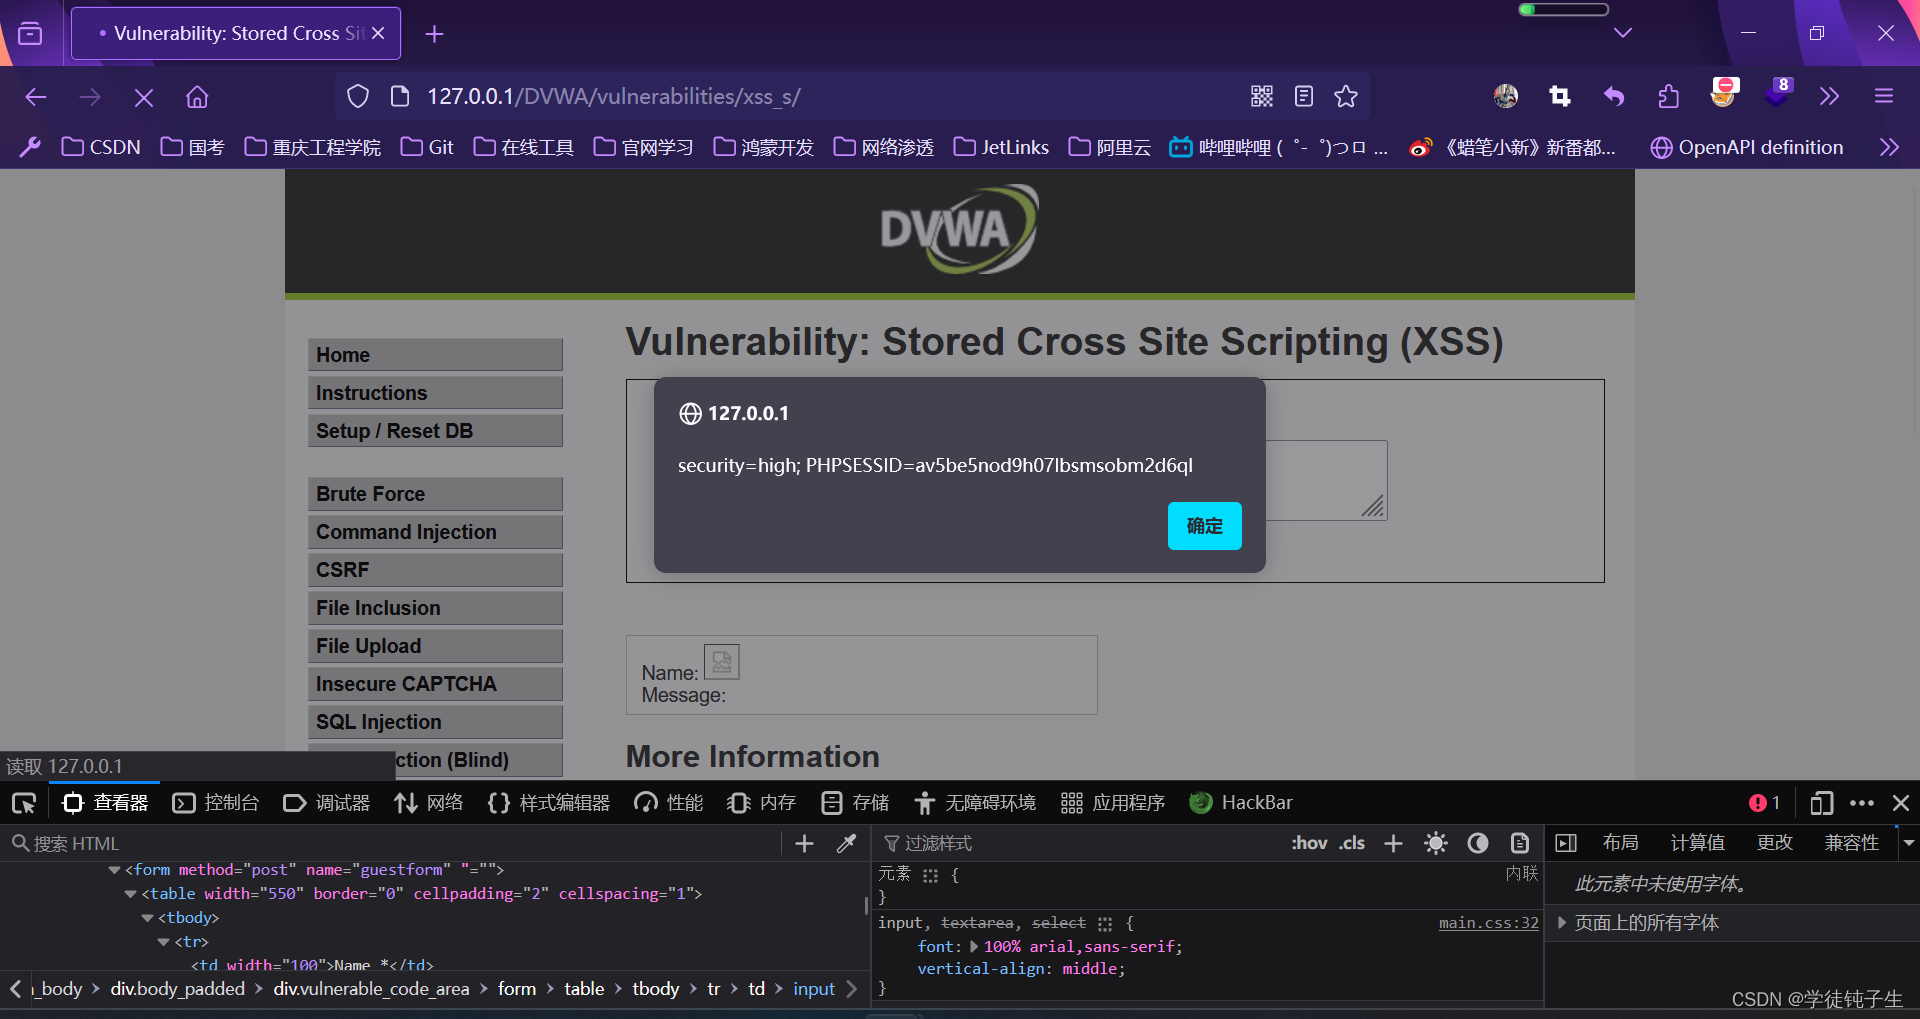Toggle print media simulation icon
Viewport: 1920px width, 1019px height.
click(x=1520, y=843)
